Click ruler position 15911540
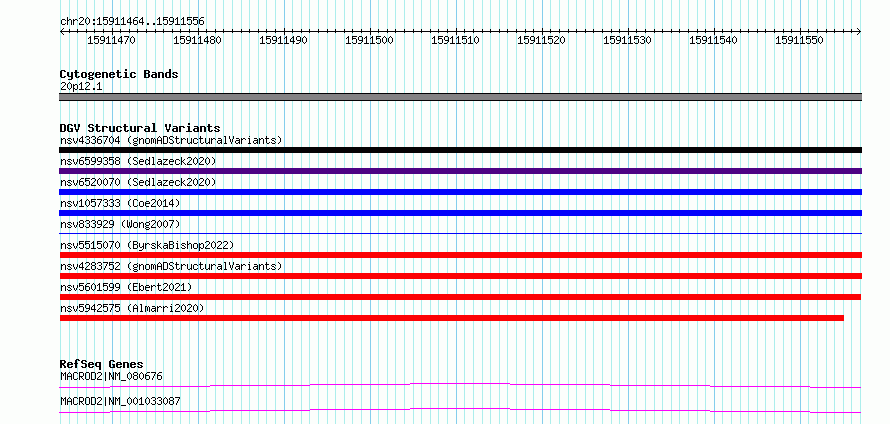Screen dimensions: 890x424 click(x=713, y=40)
